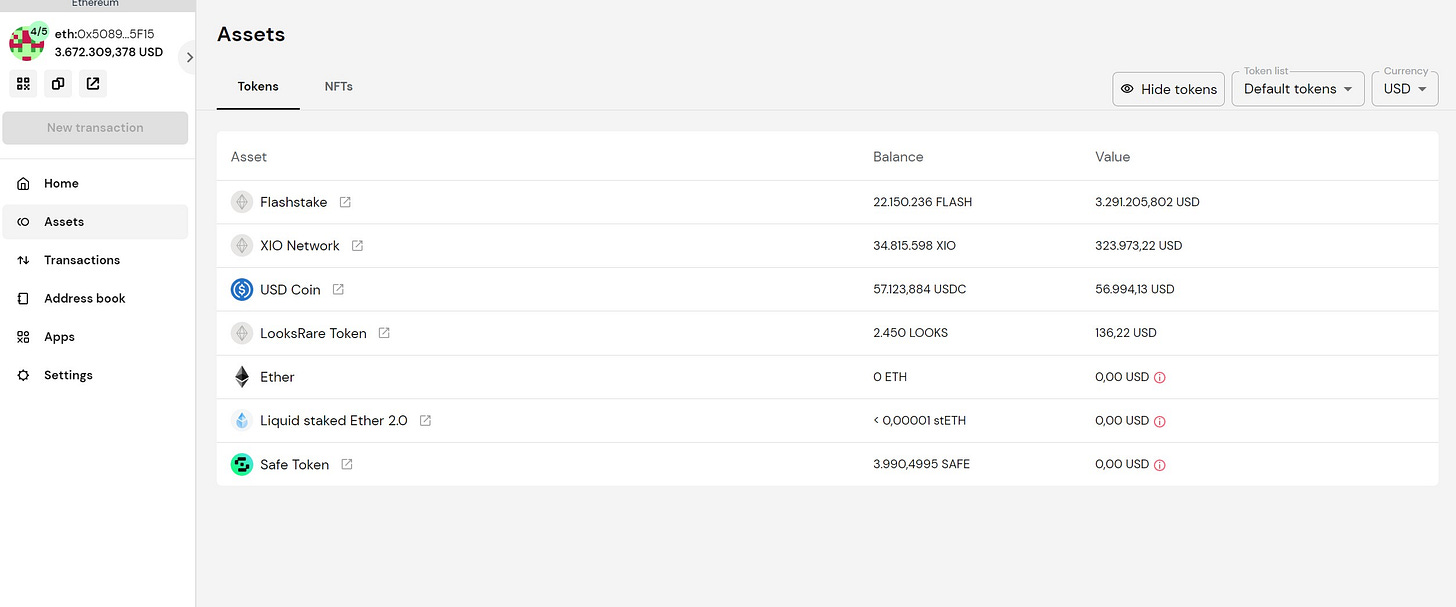
Task: Click the Value column header
Action: pyautogui.click(x=1113, y=157)
